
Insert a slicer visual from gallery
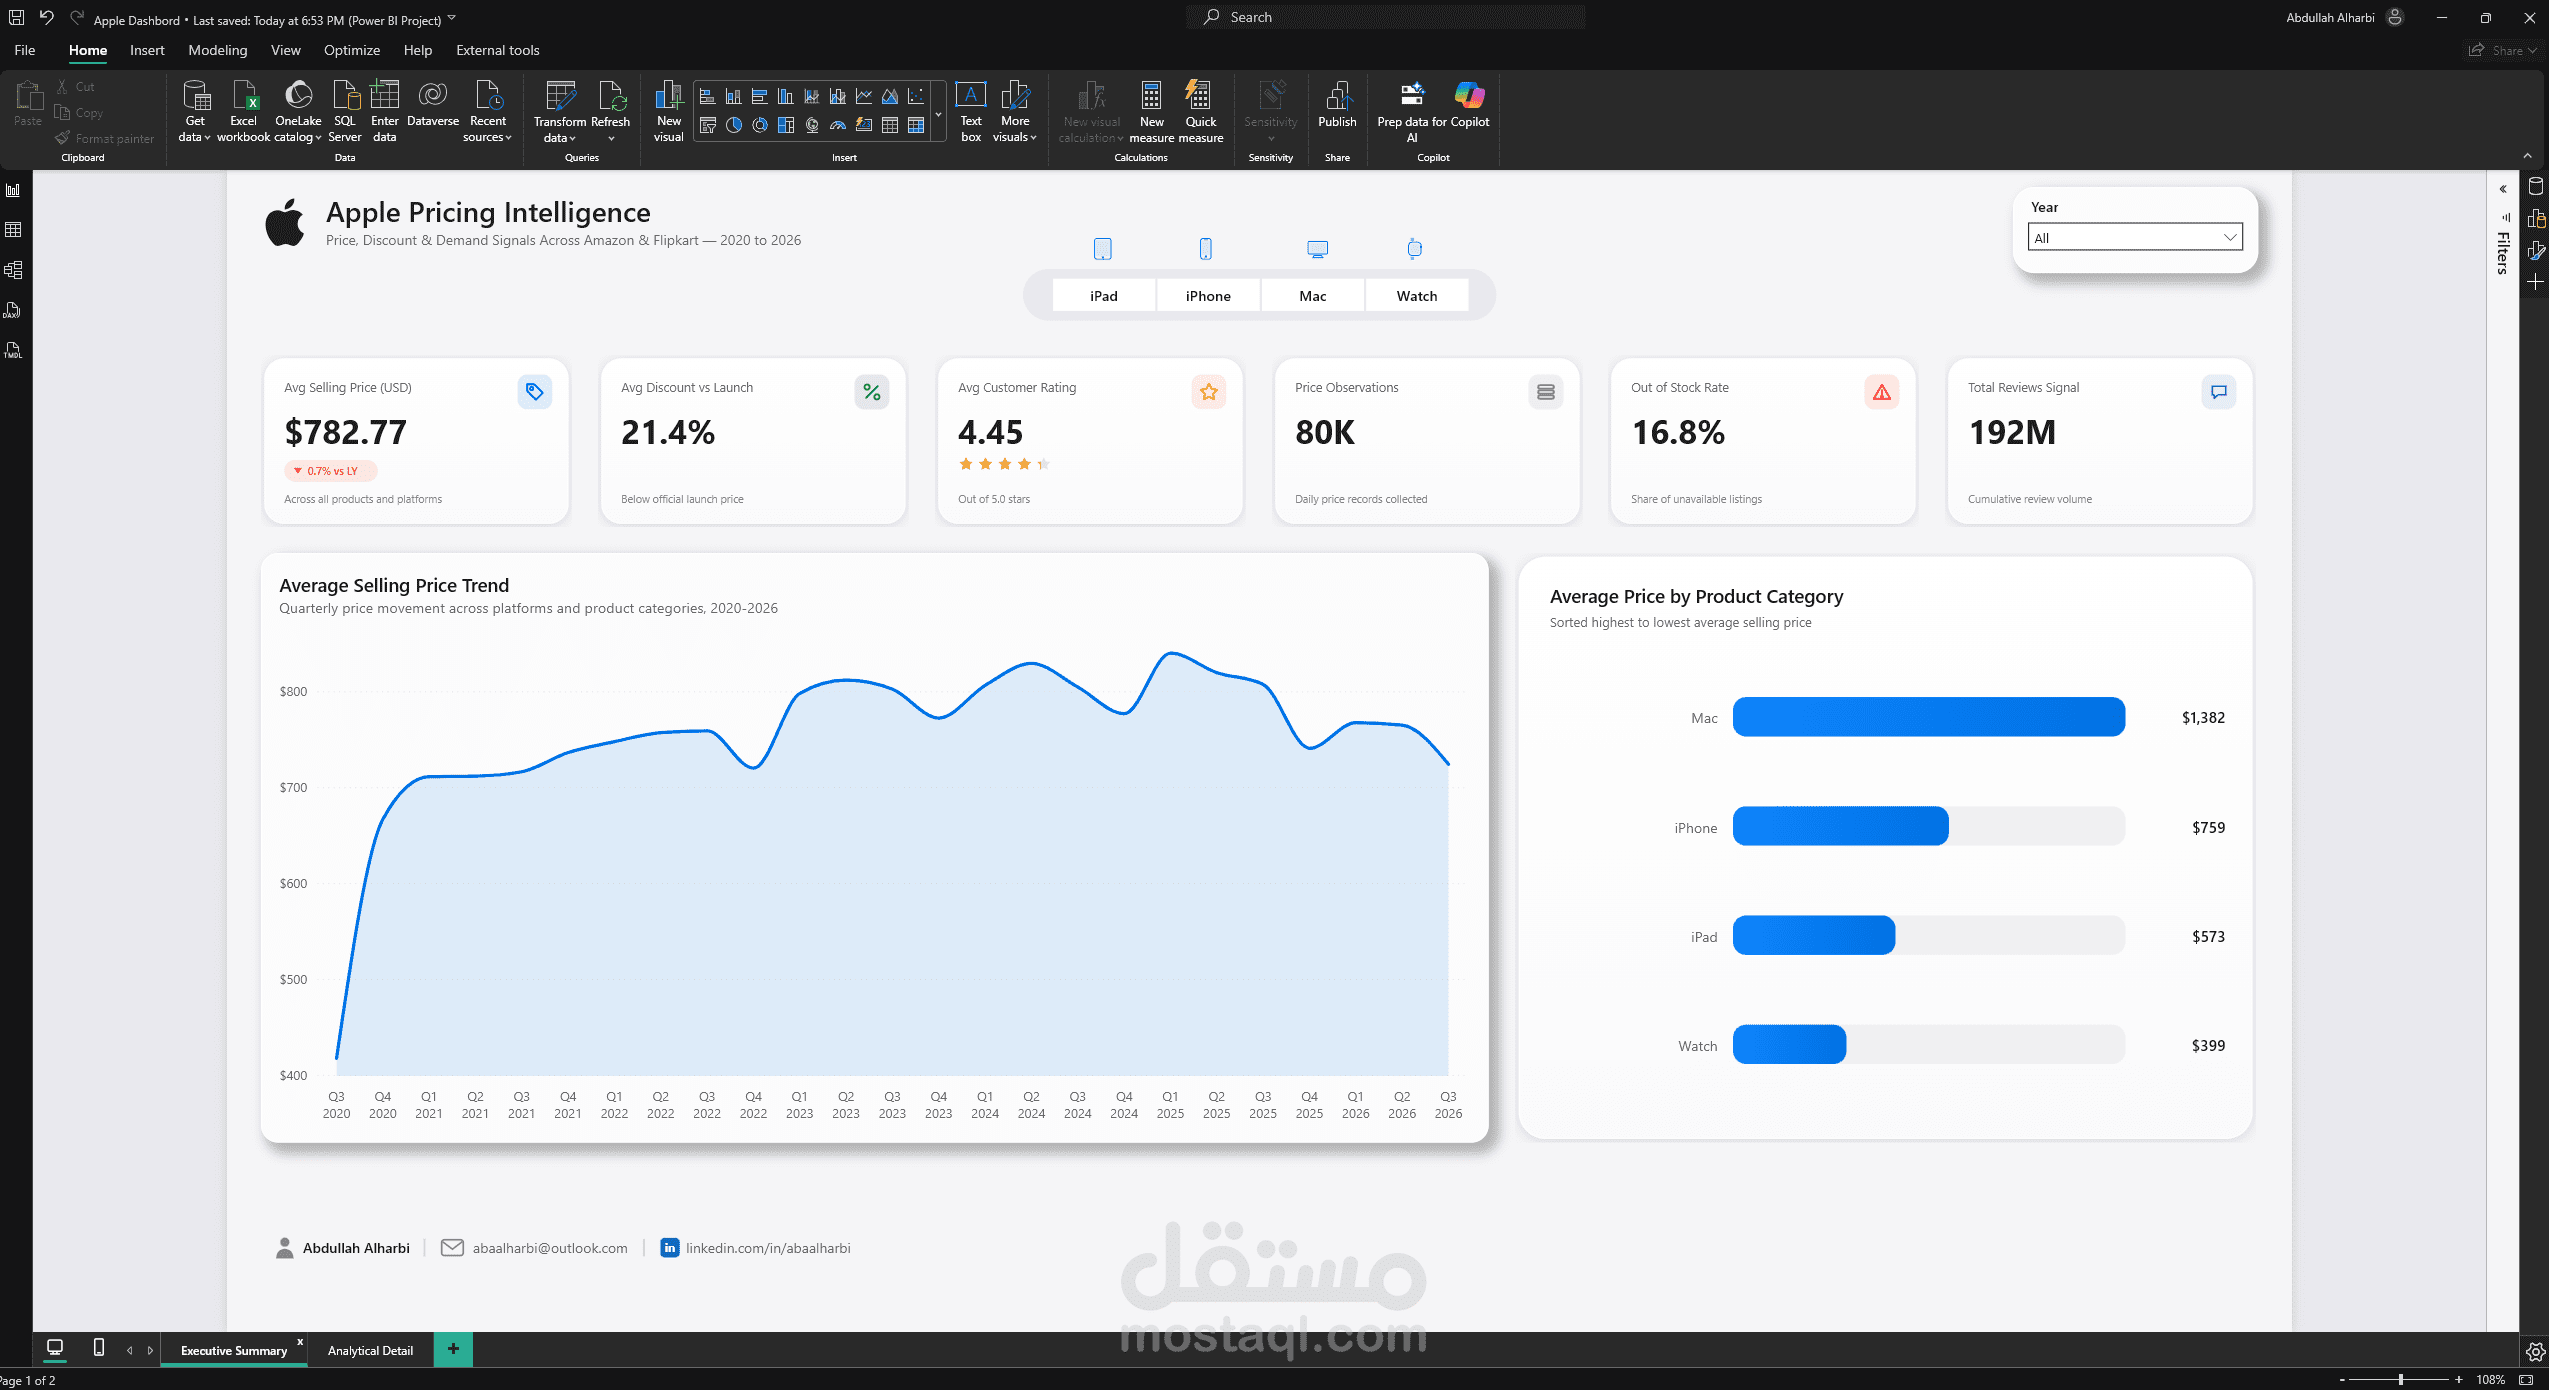pyautogui.click(x=707, y=125)
